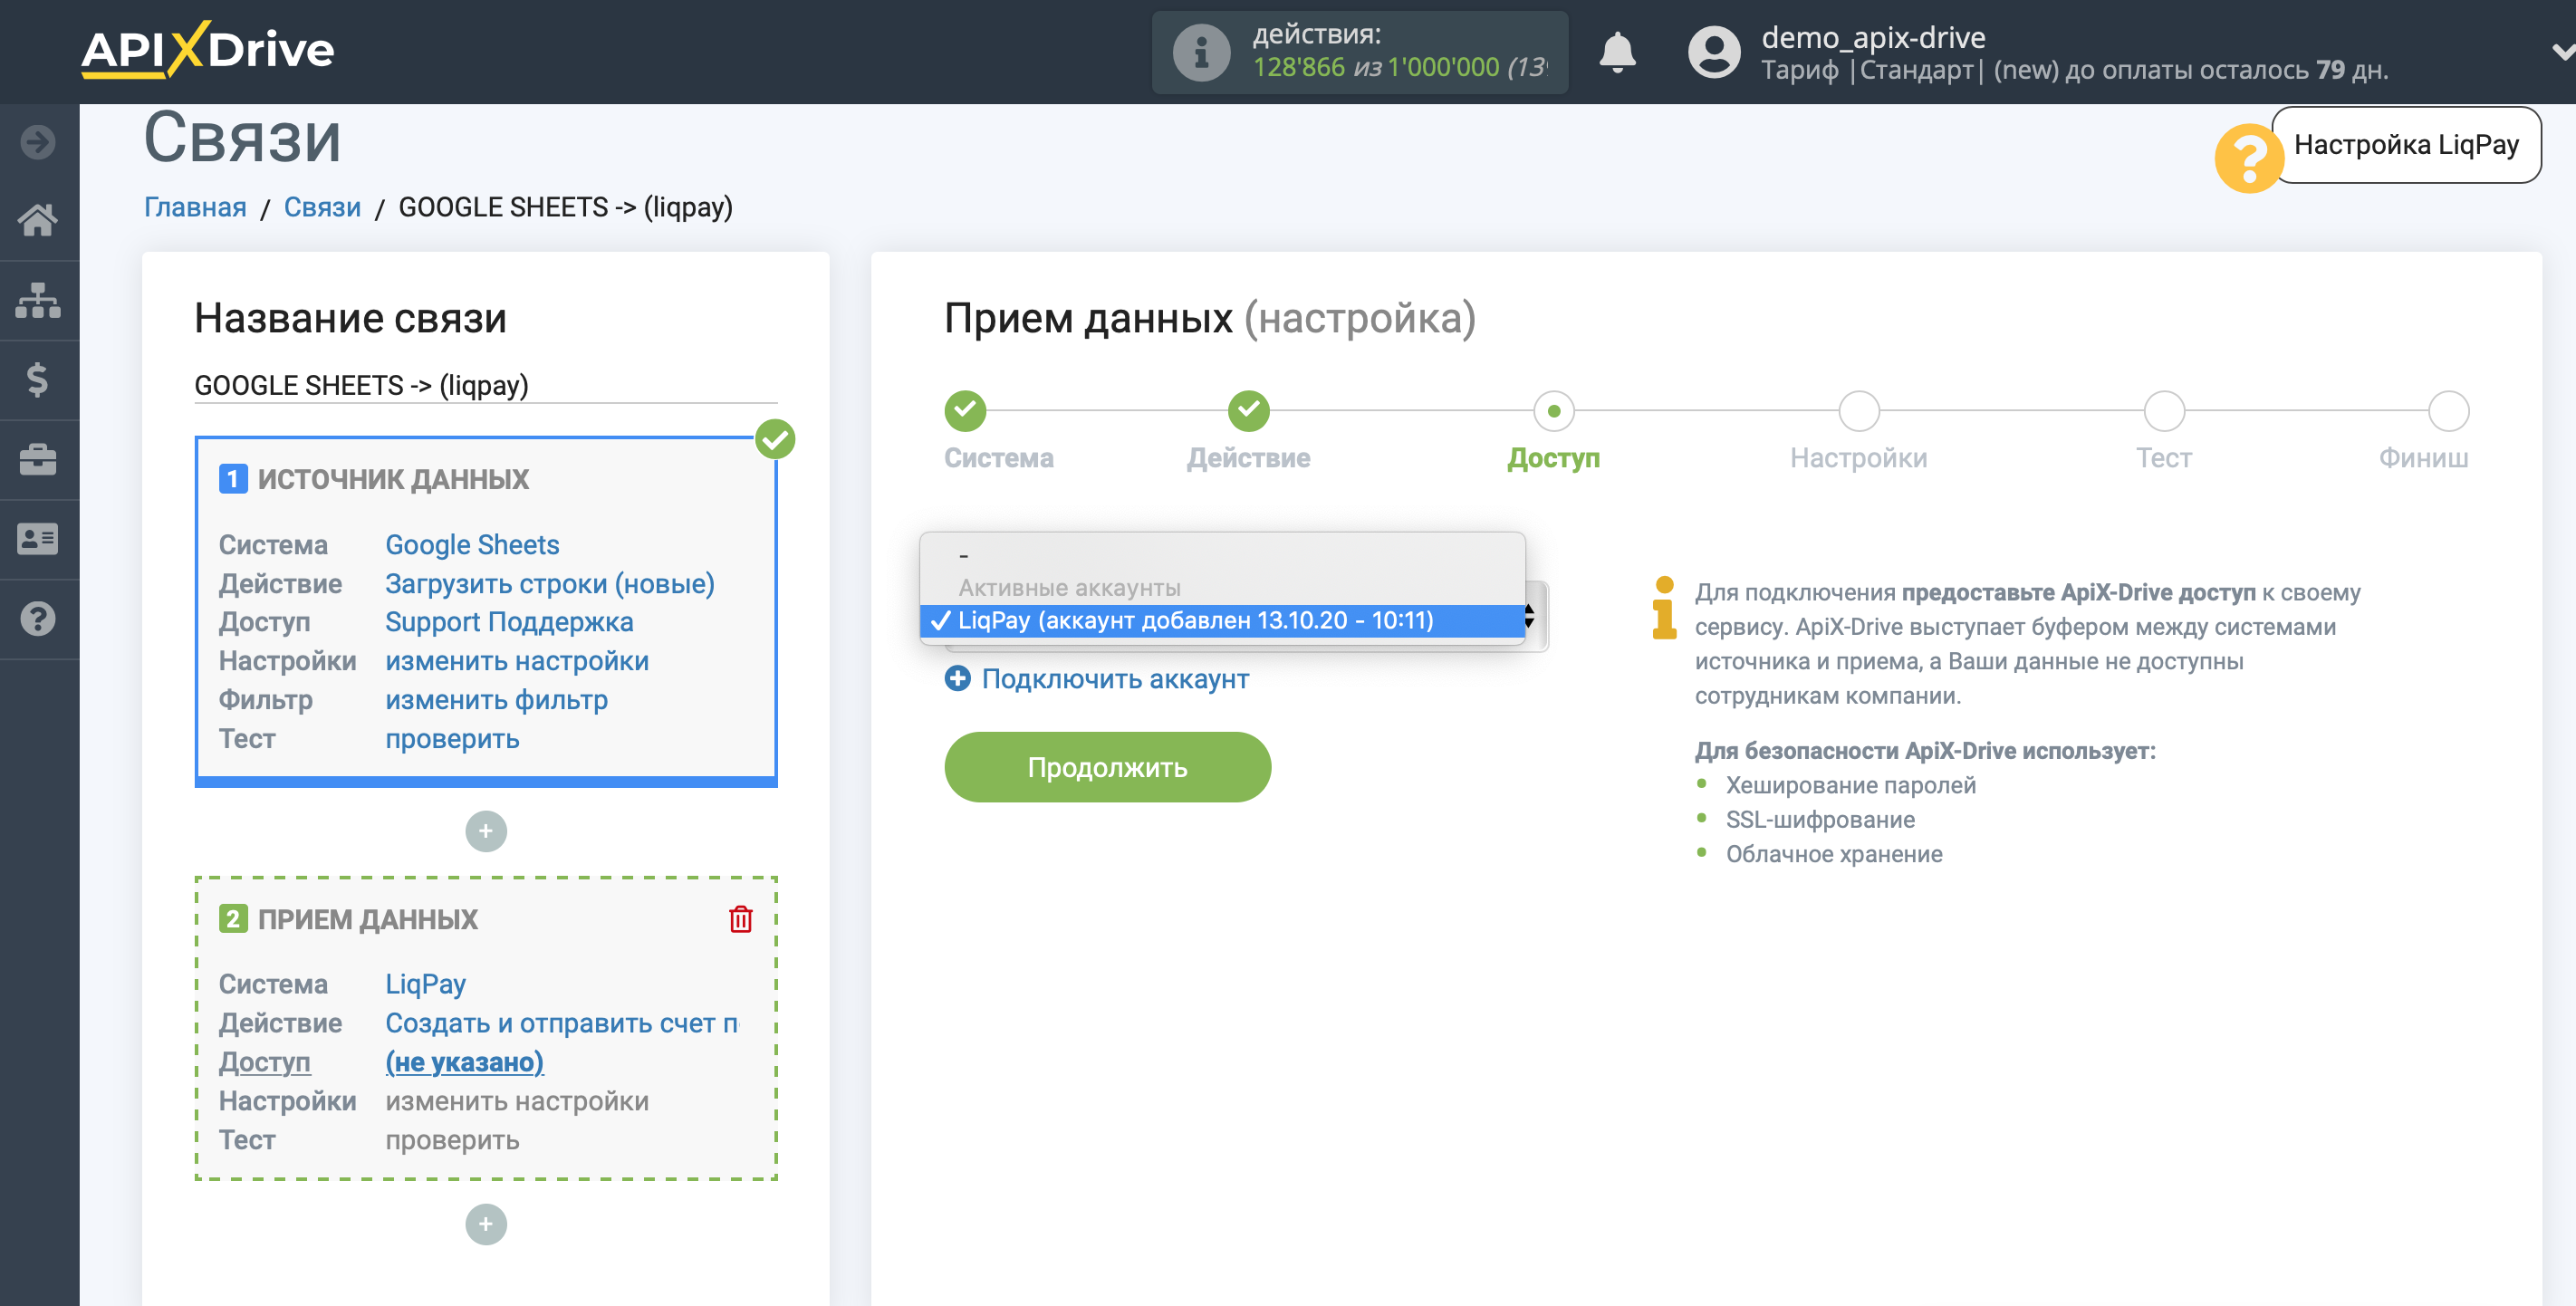Screen dimensions: 2576x1306
Task: Click ПРИЕМ ДАННЫХ header
Action: click(367, 919)
